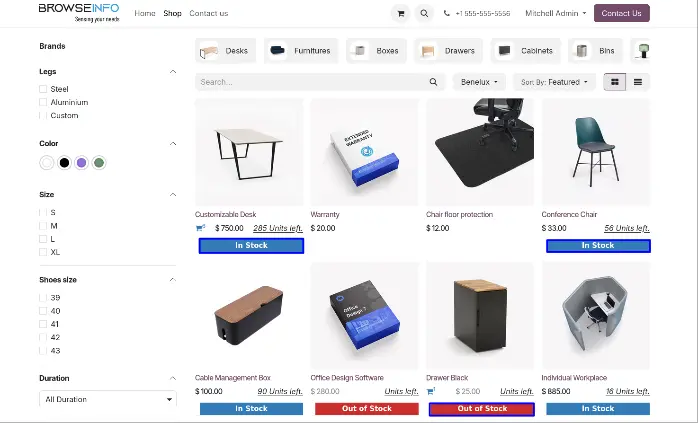Switch to grid view layout
Image resolution: width=698 pixels, height=423 pixels.
coord(615,82)
